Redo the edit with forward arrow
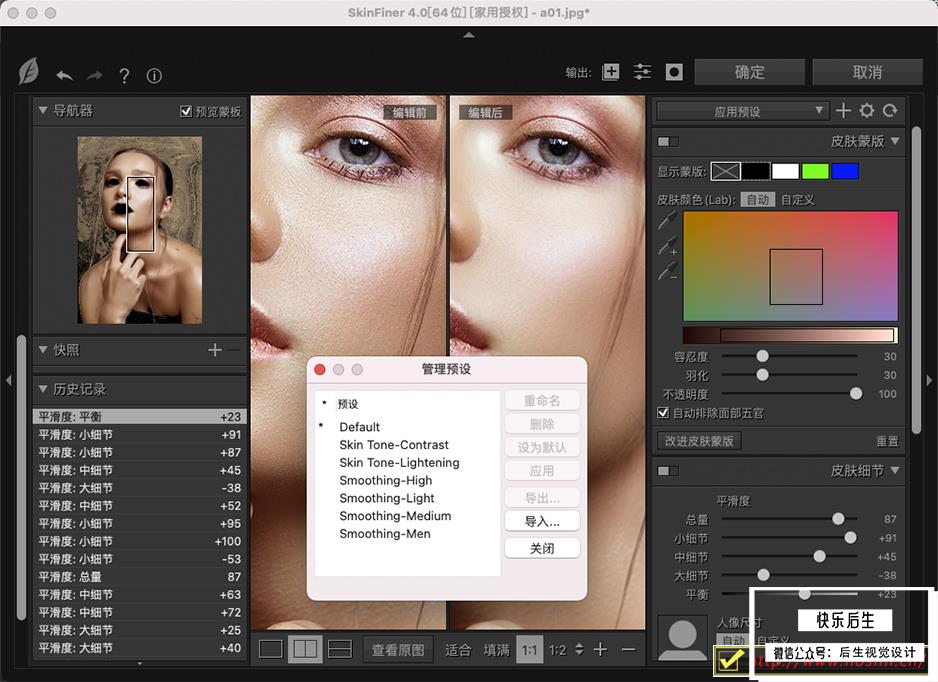938x682 pixels. click(95, 75)
